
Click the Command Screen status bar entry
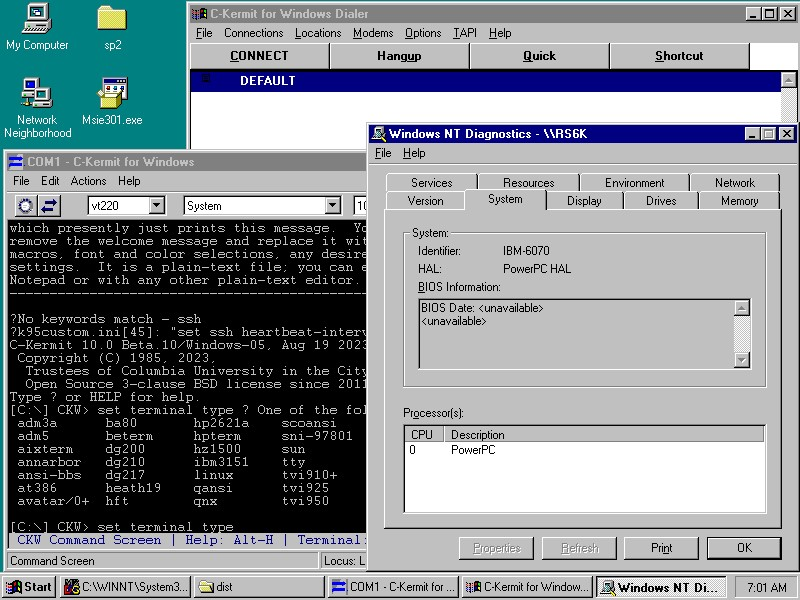[x=162, y=561]
